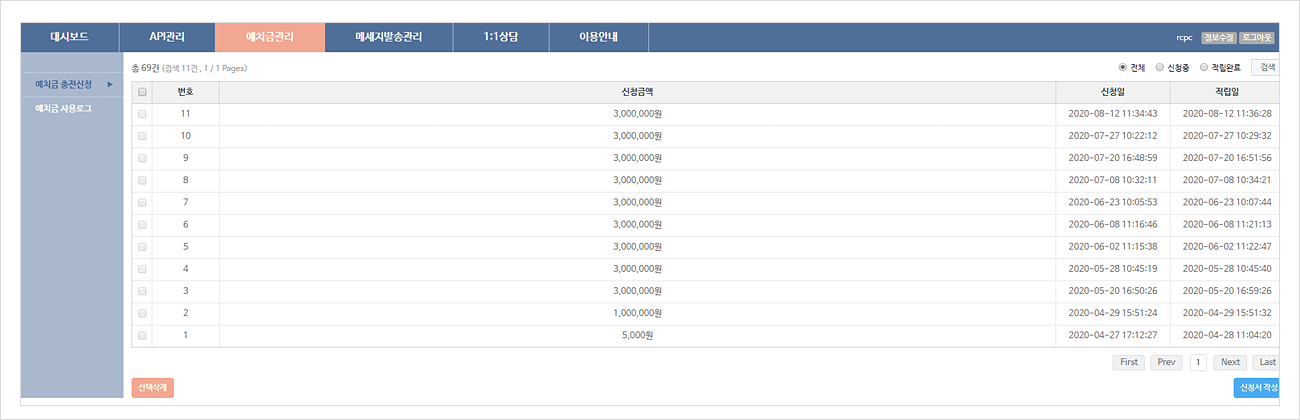
Task: Click request date 2020-06-02 11:15:38
Action: pos(1112,247)
